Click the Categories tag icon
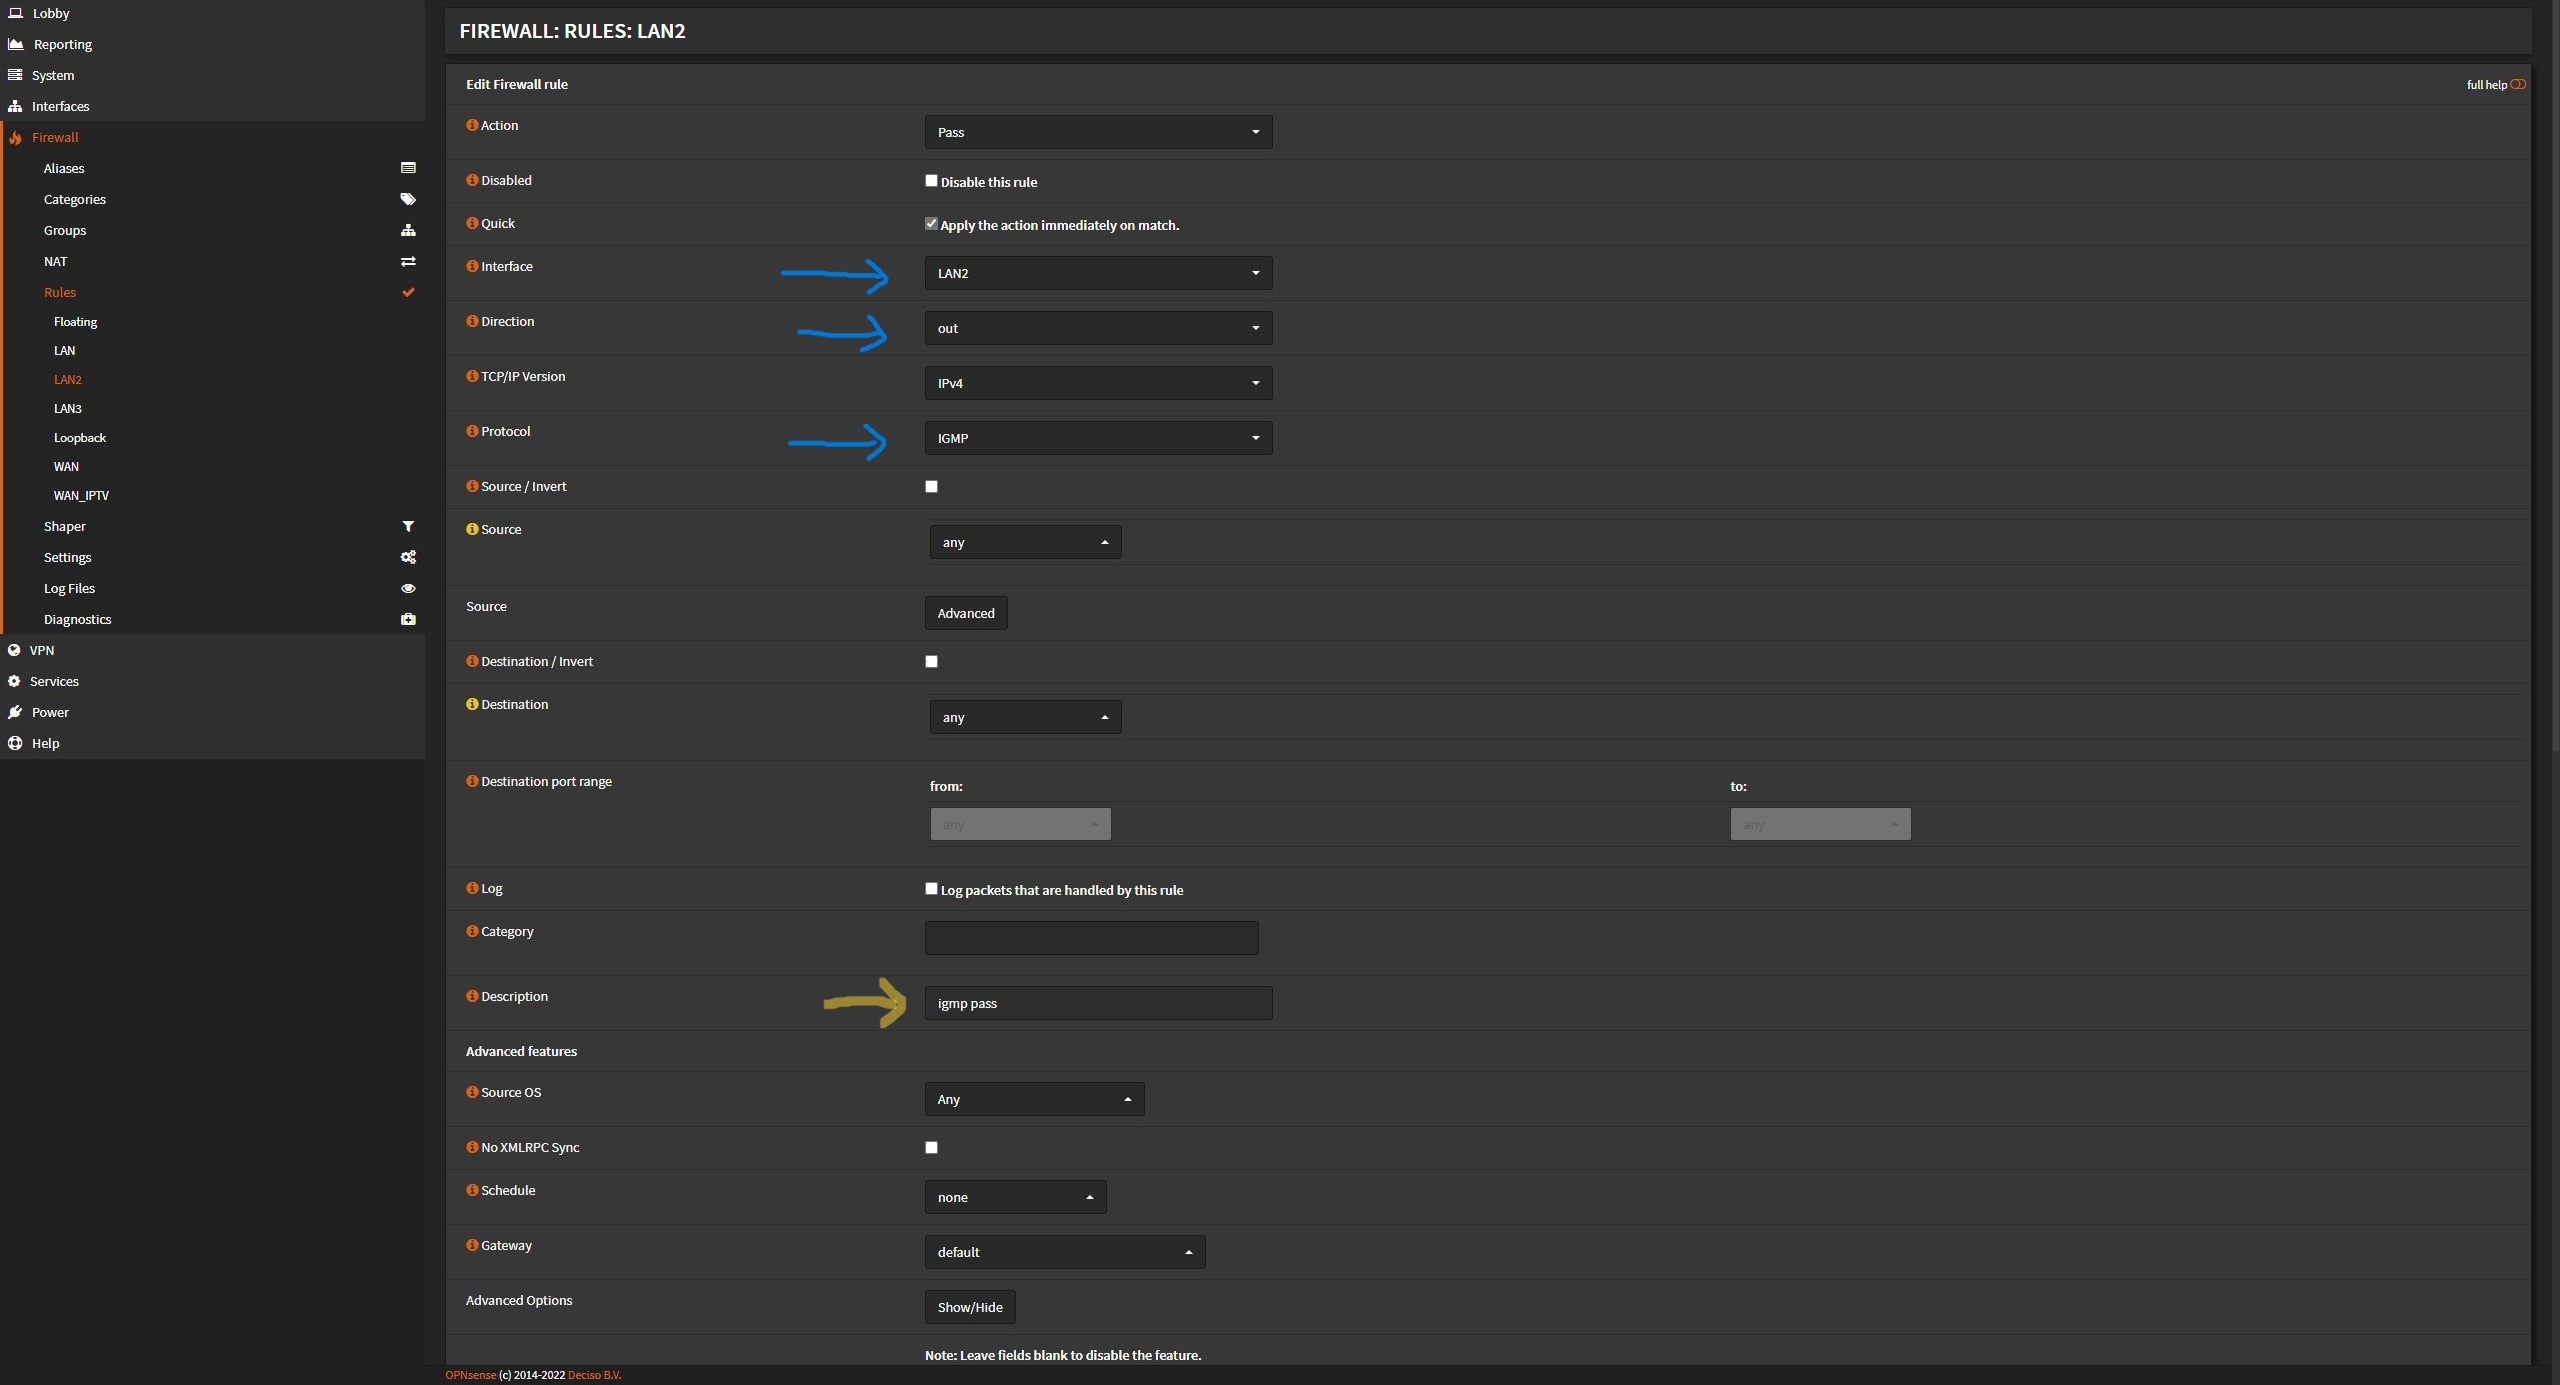 tap(408, 199)
